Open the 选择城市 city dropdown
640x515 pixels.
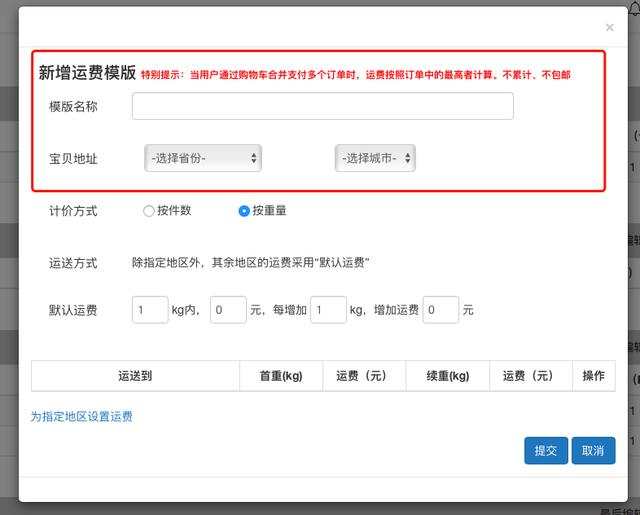click(x=374, y=158)
